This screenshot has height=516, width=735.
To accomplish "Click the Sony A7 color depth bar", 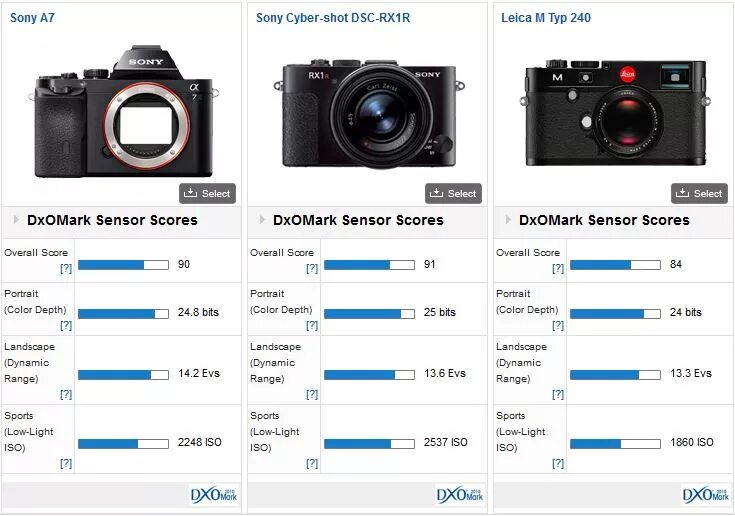I will coord(123,314).
